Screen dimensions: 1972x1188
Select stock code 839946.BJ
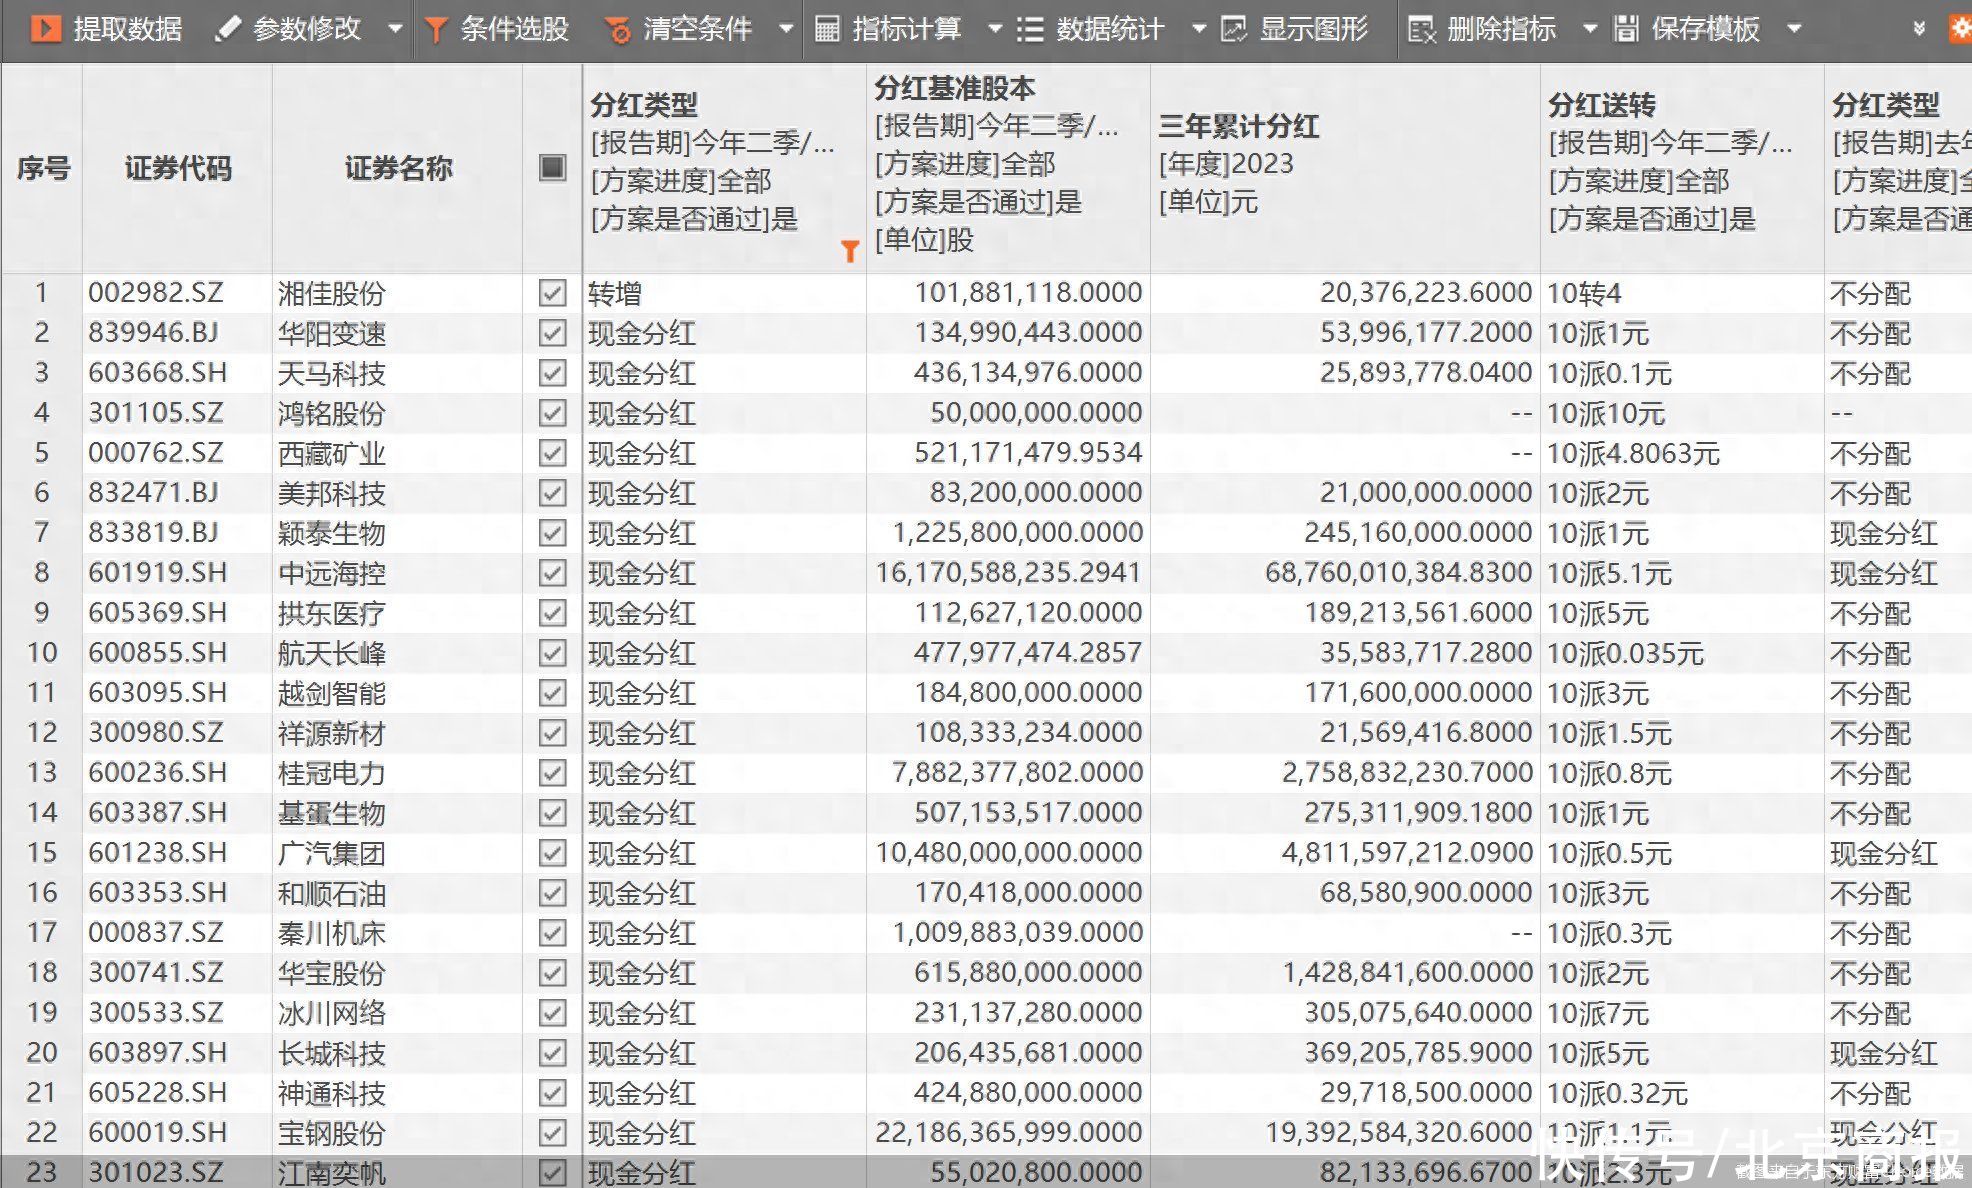pyautogui.click(x=153, y=333)
